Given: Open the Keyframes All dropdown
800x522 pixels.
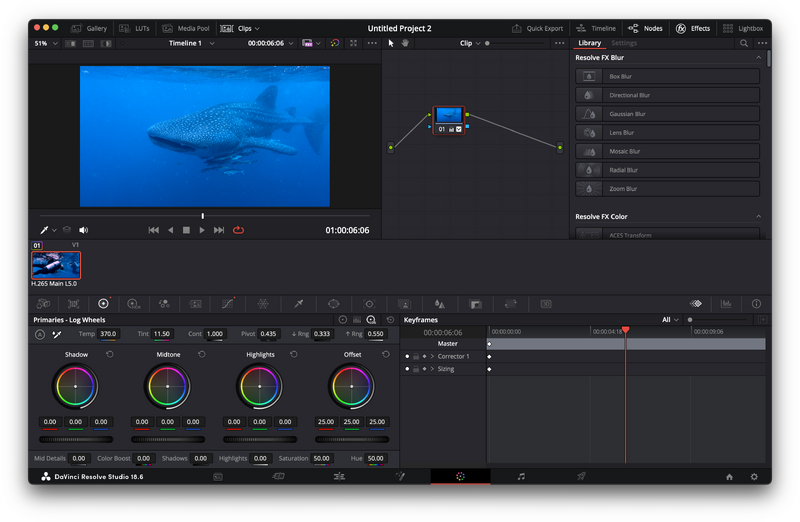Looking at the screenshot, I should (x=669, y=319).
